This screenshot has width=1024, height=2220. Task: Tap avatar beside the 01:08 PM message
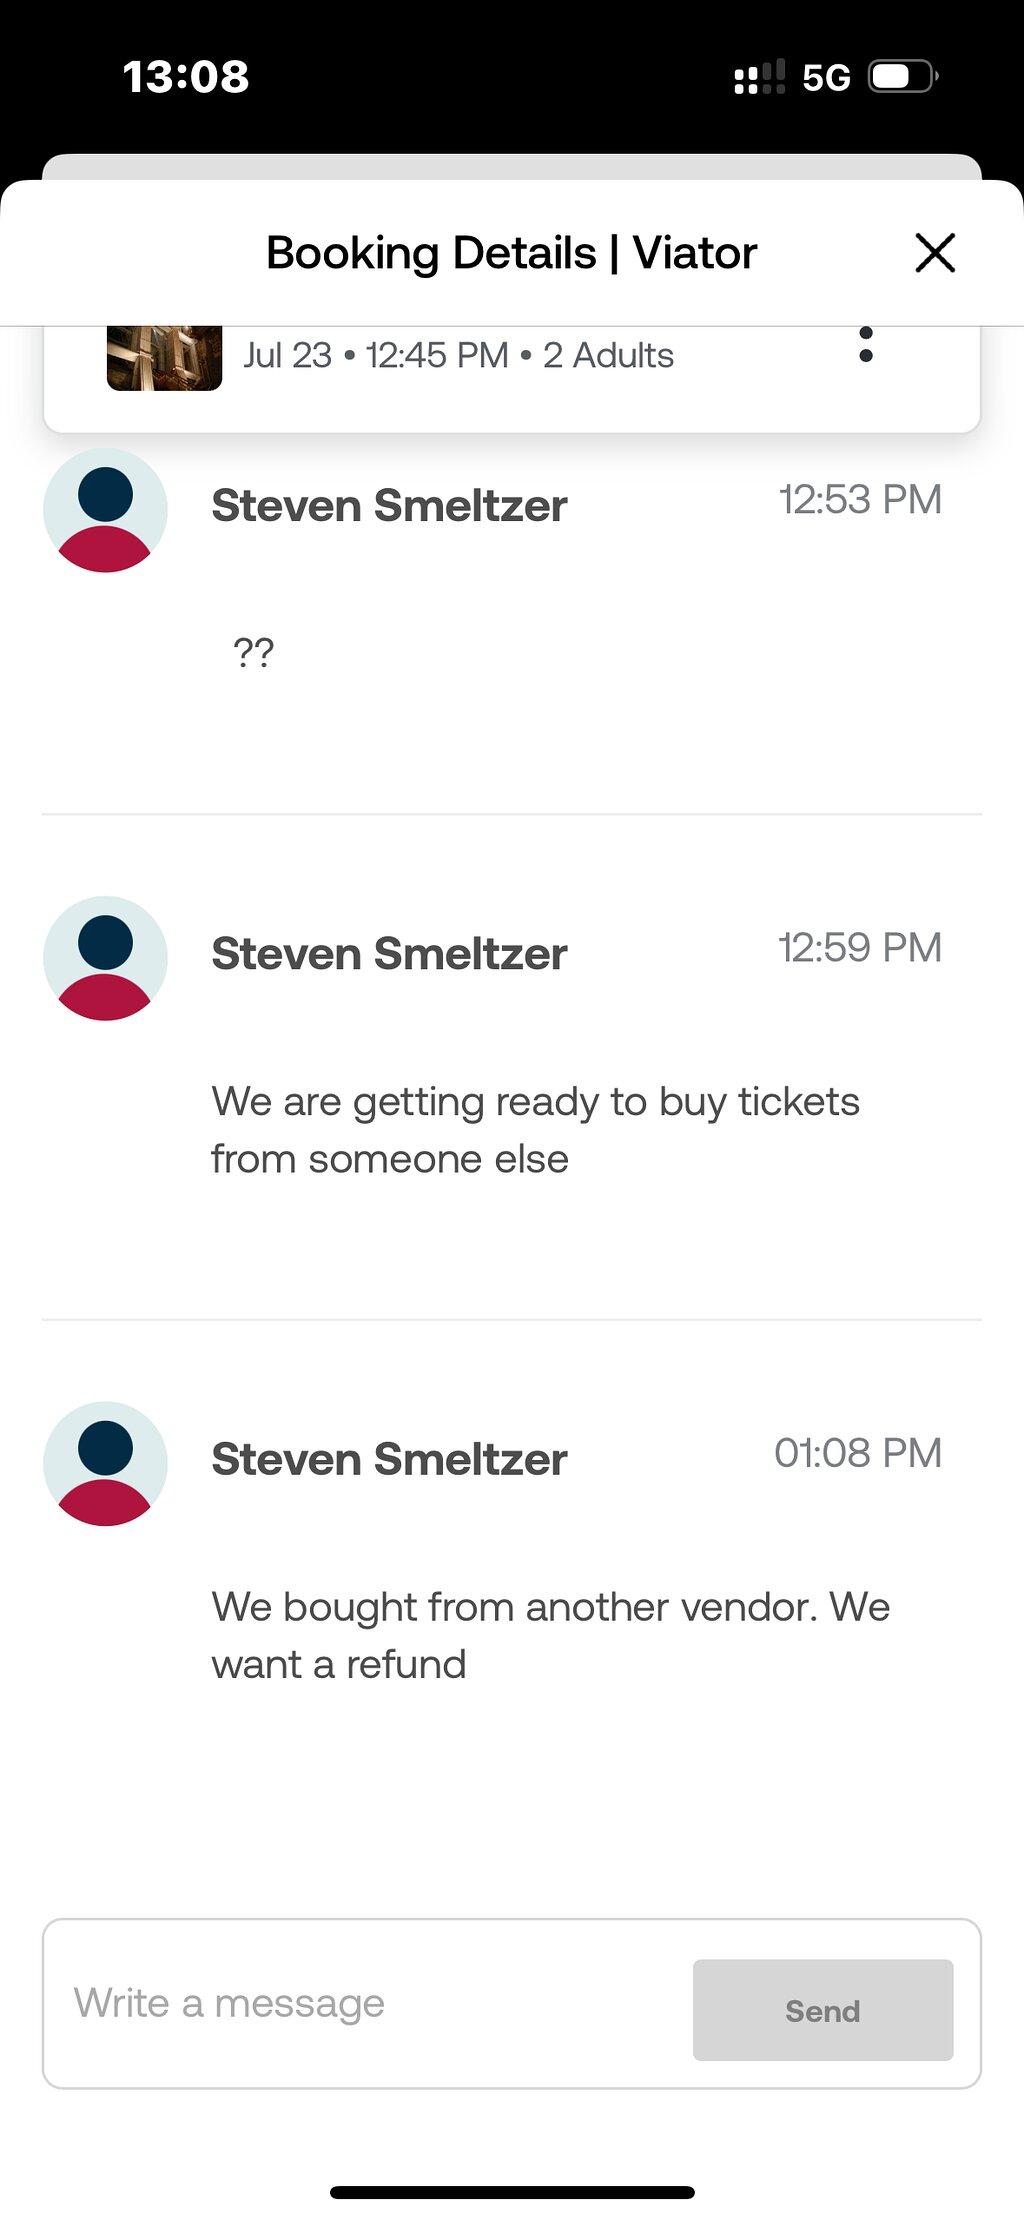pos(105,1463)
